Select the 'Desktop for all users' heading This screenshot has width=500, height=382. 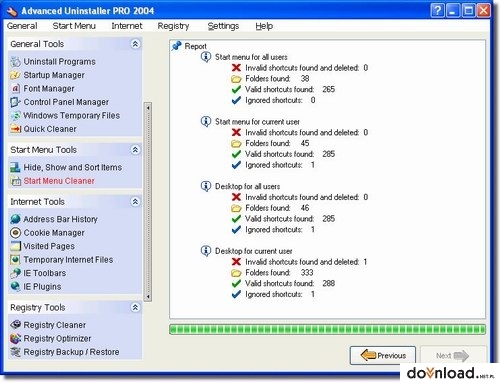(x=247, y=186)
